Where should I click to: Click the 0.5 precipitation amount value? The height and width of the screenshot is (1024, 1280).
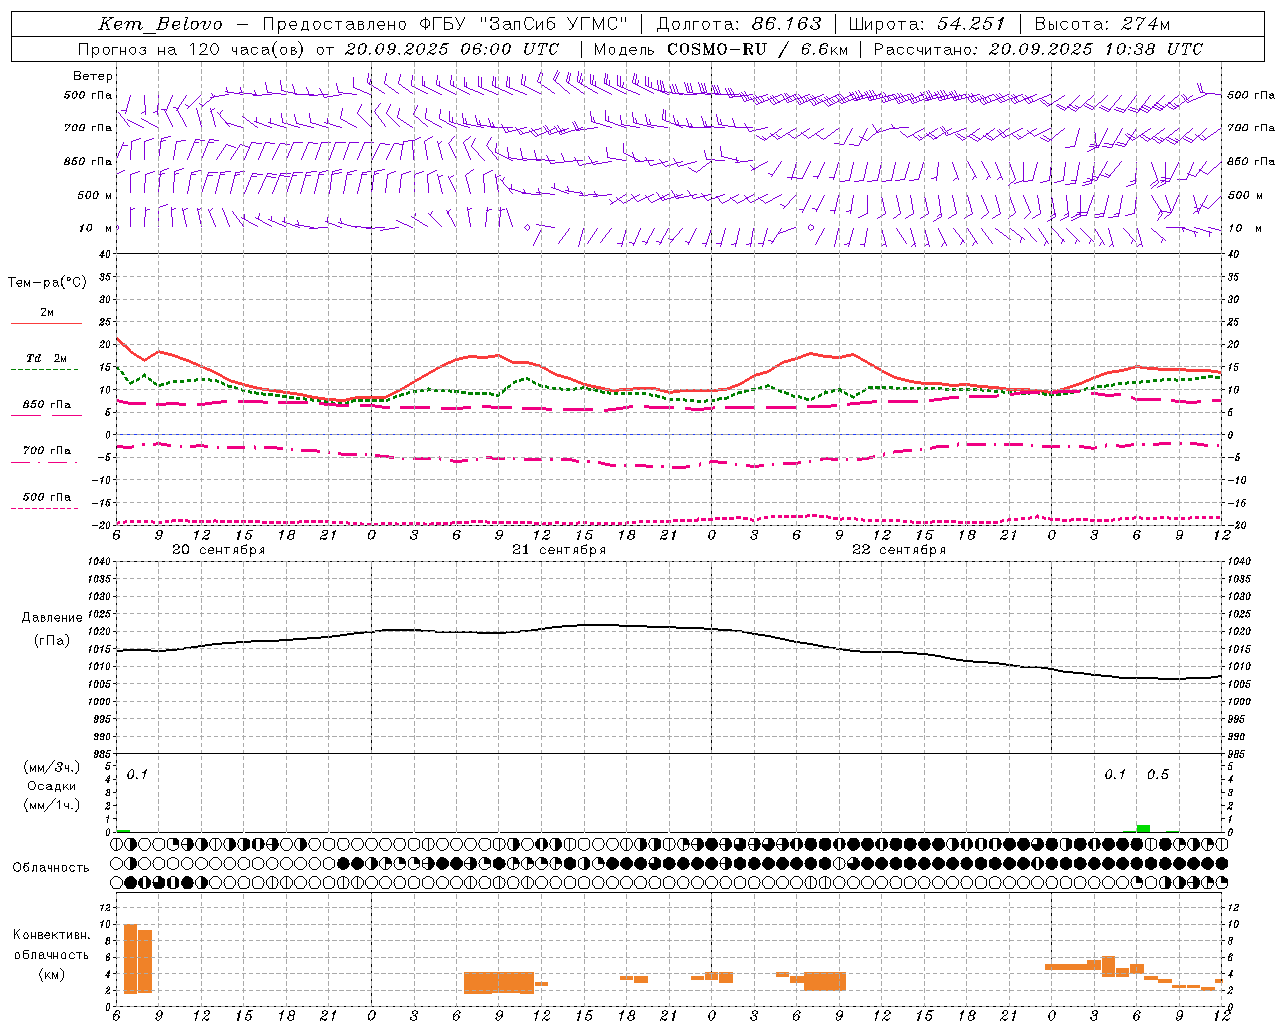tap(1158, 775)
